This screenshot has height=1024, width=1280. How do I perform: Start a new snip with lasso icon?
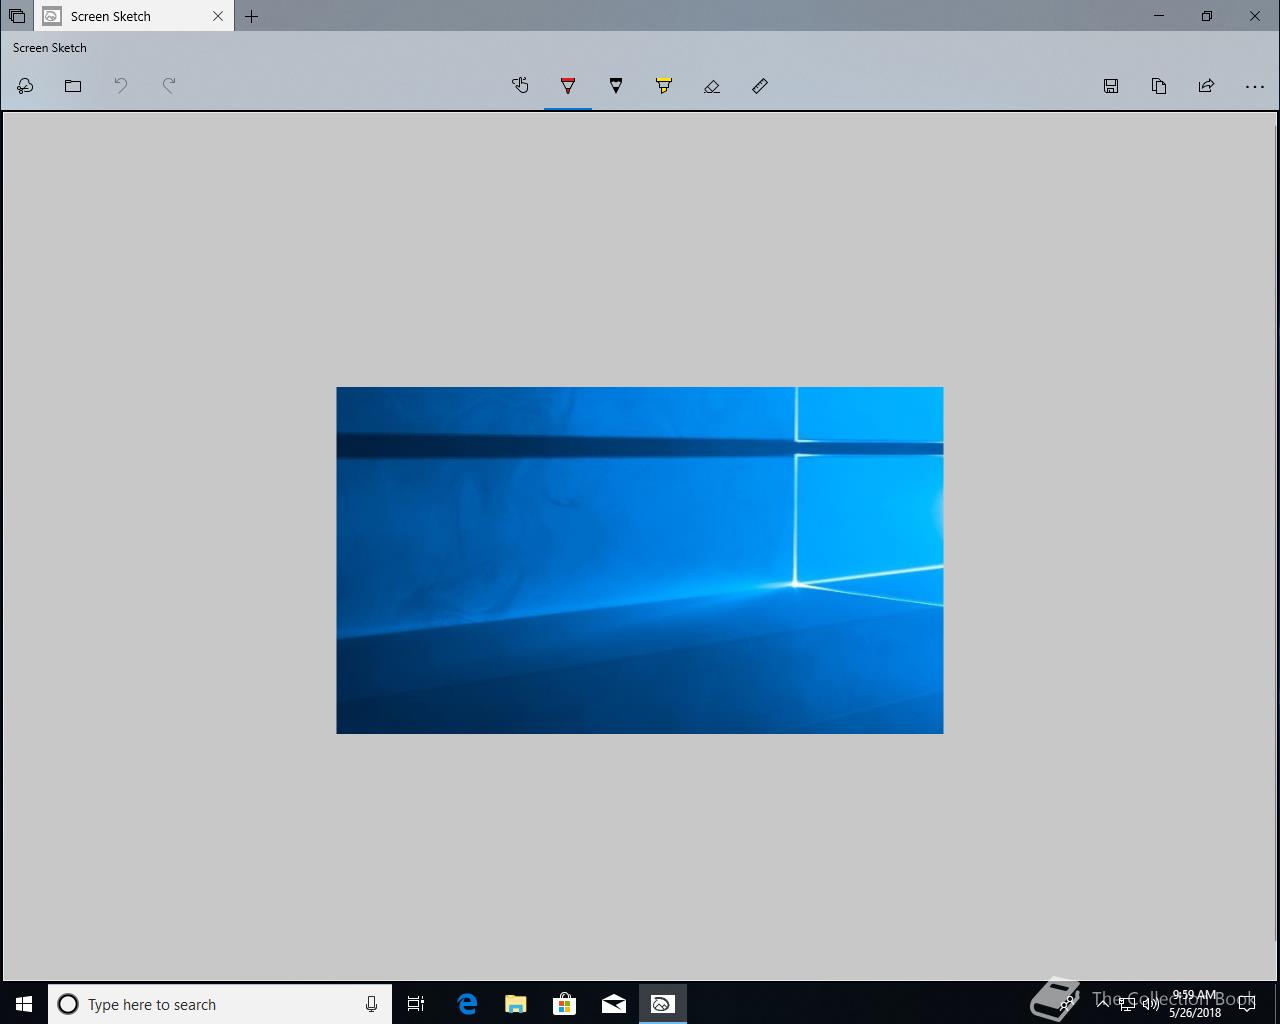(x=25, y=86)
